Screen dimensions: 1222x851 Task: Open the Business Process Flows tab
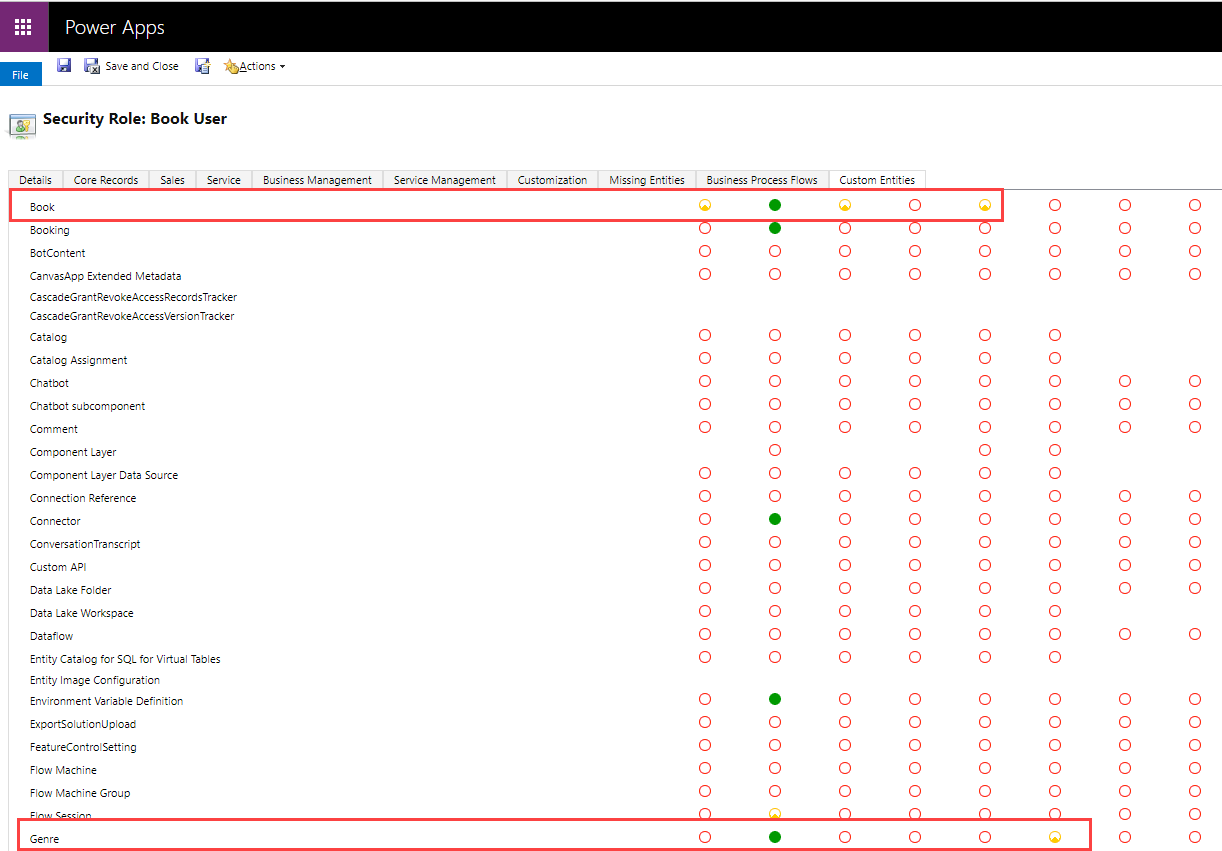(x=761, y=180)
